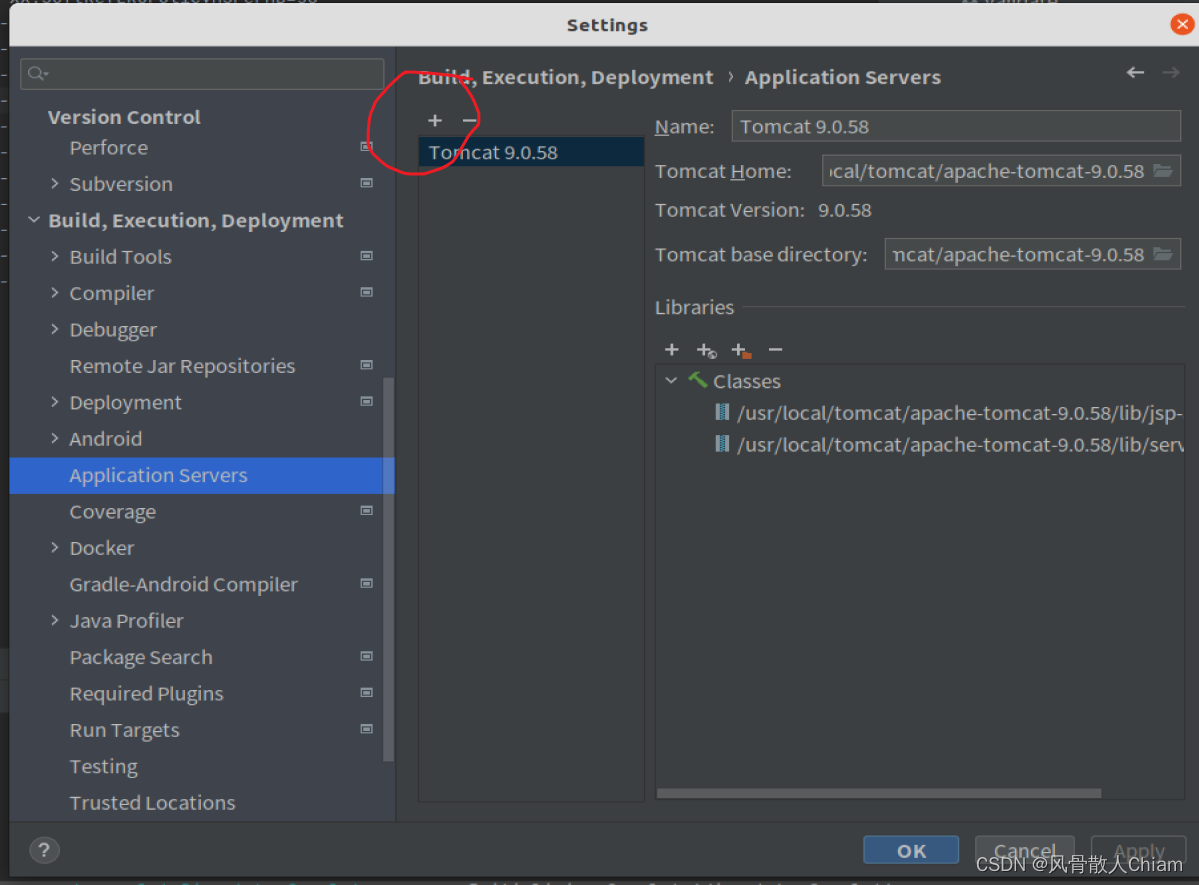Open the Run Targets settings page
This screenshot has width=1199, height=885.
[124, 730]
